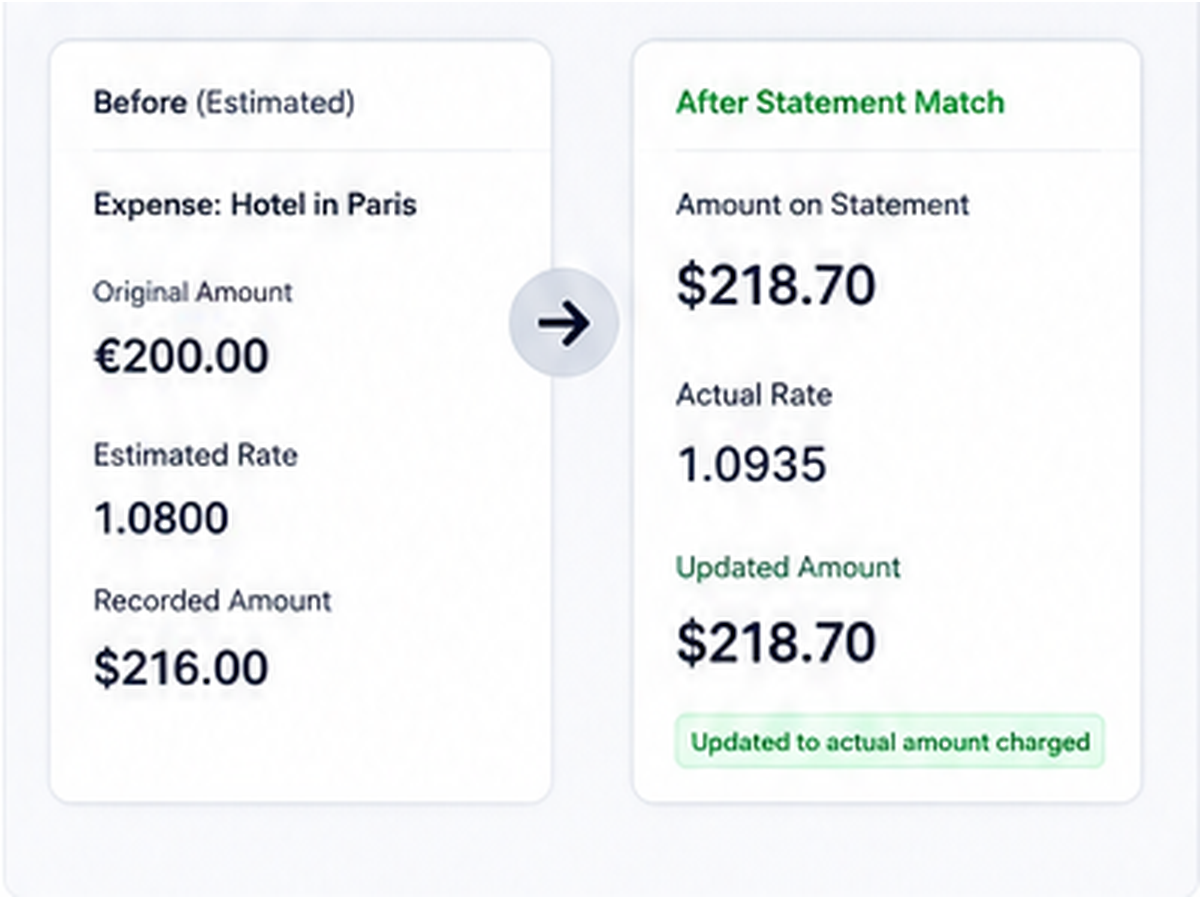This screenshot has width=1200, height=900.
Task: Select the $218.70 amount under Amount on Statement
Action: tap(776, 285)
